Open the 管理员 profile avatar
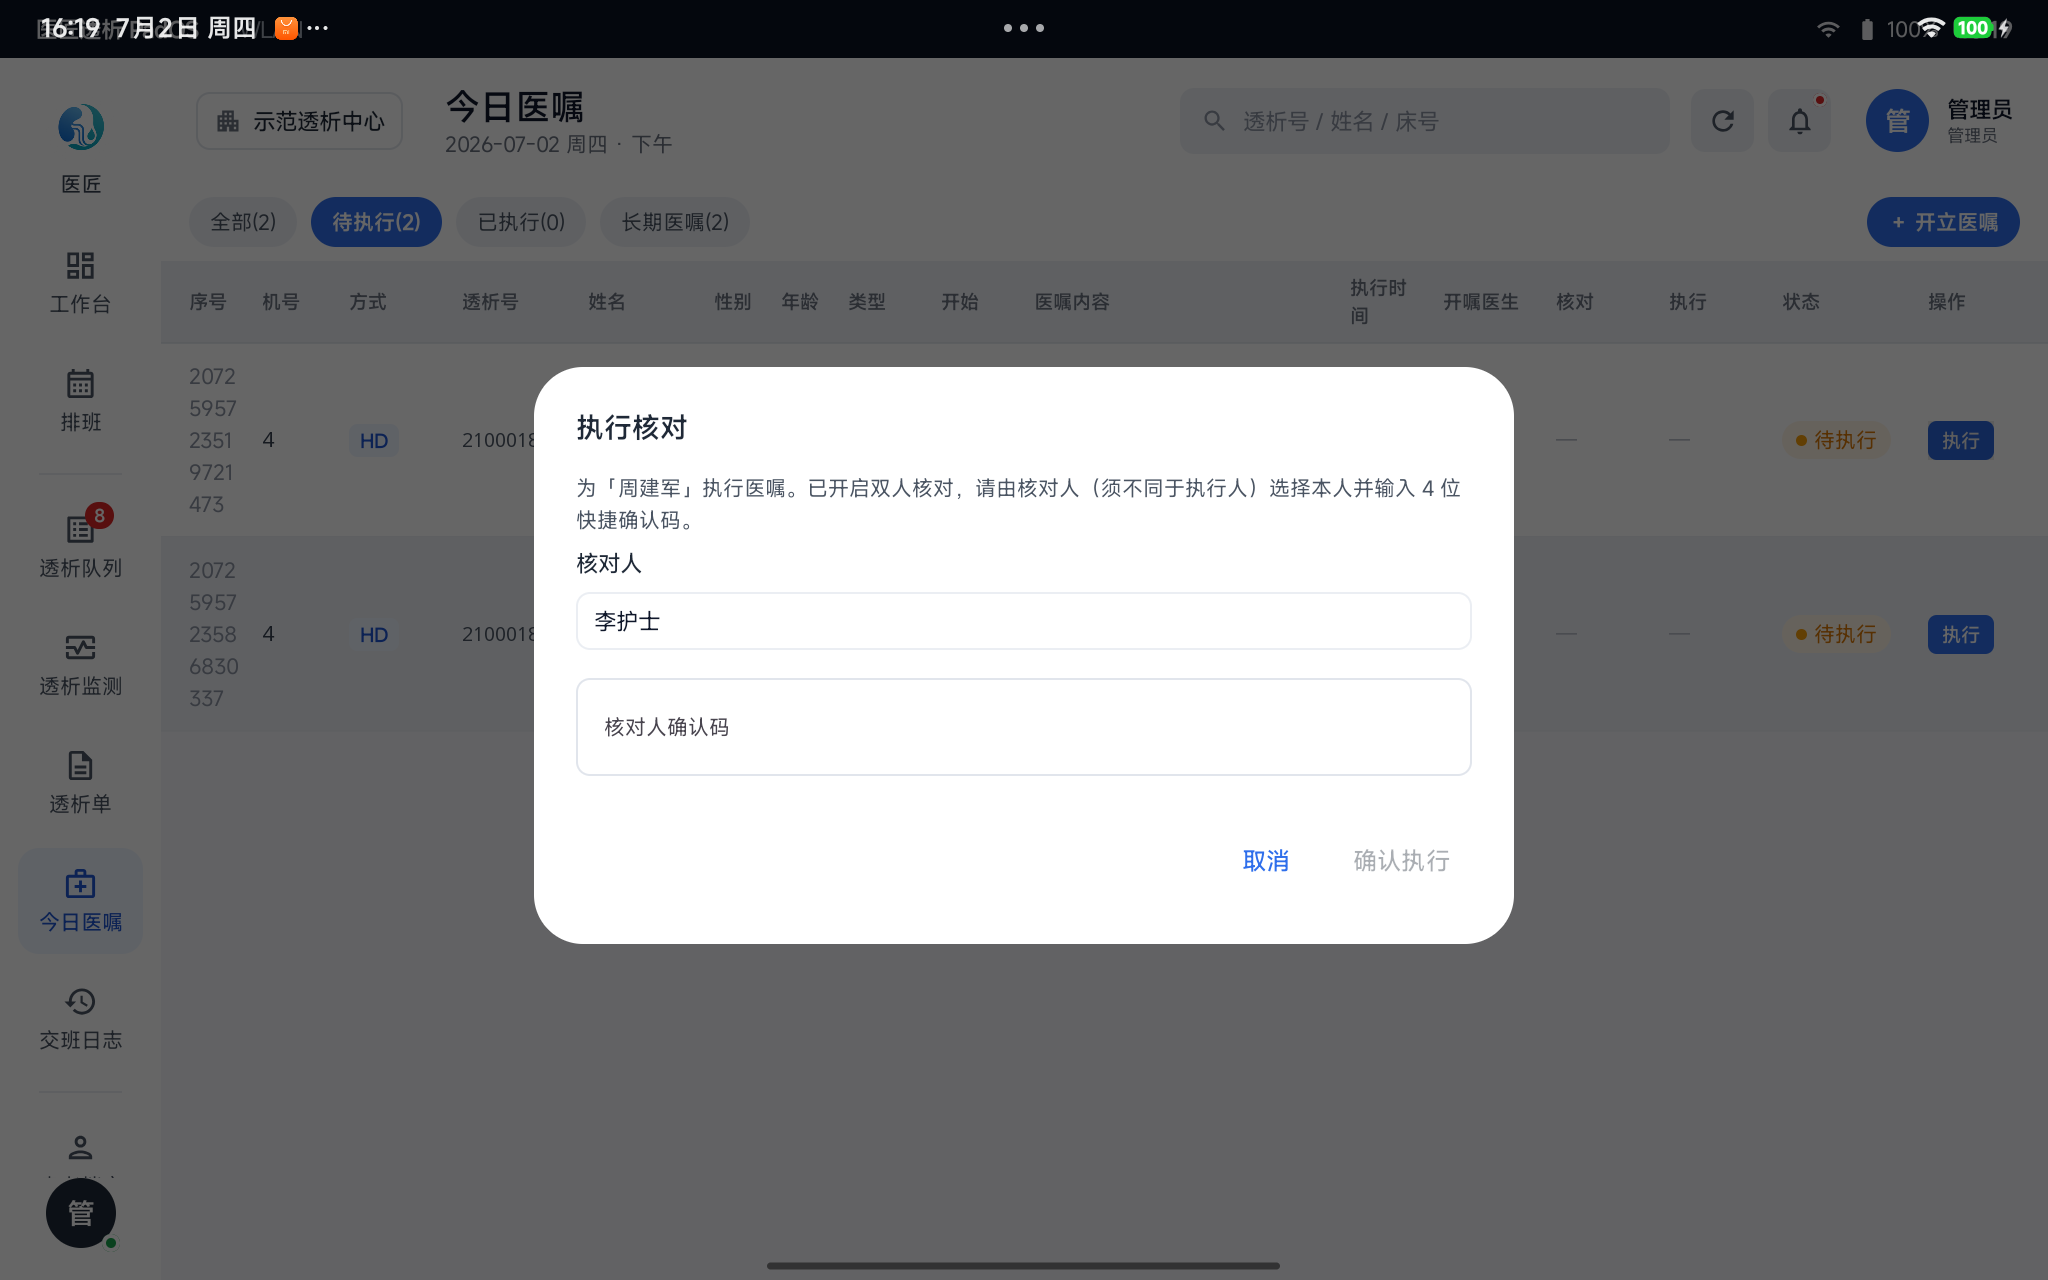 click(x=1897, y=121)
